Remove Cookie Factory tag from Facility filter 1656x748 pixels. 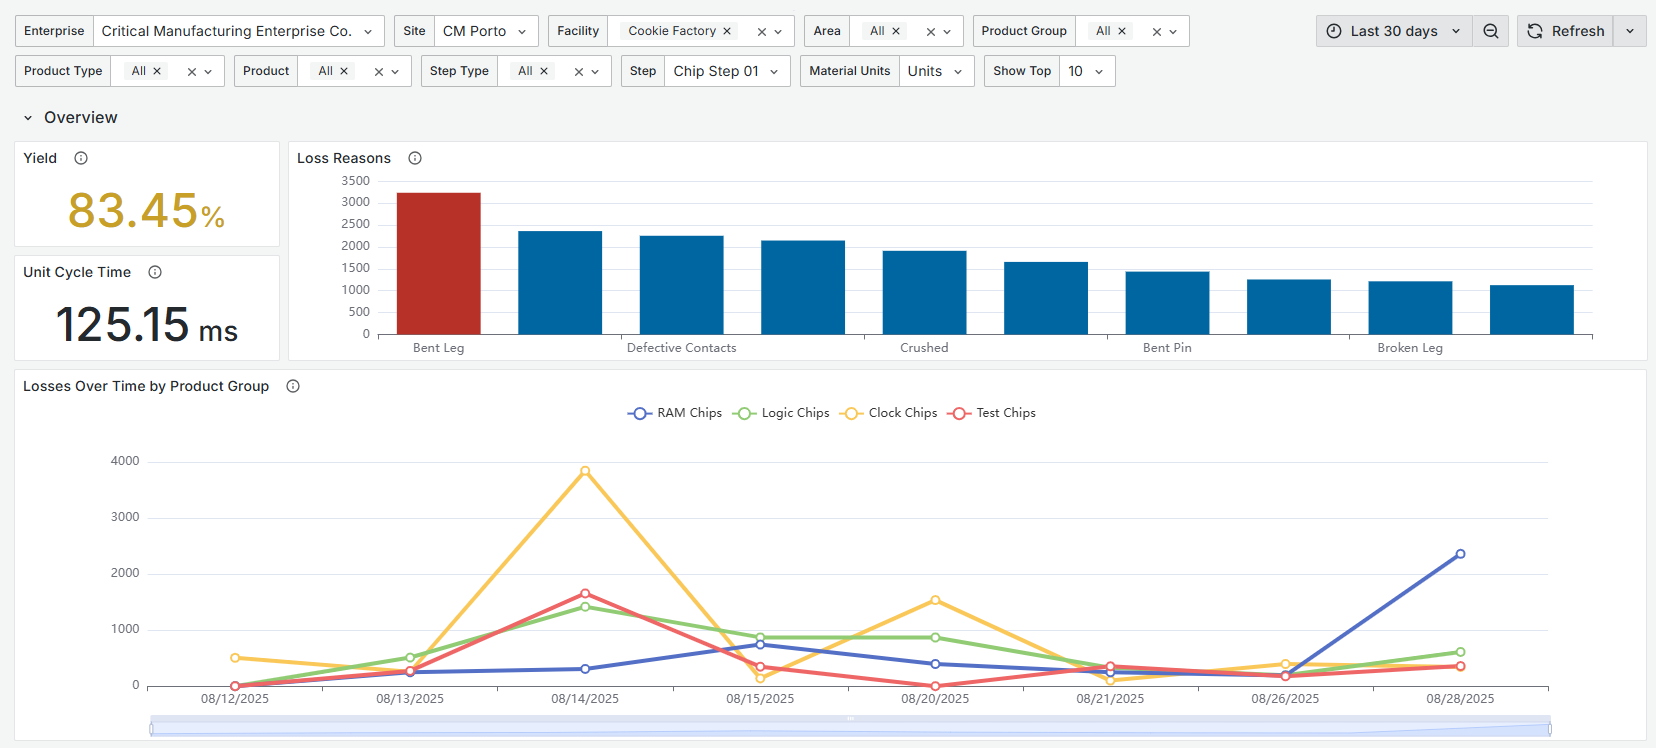(x=727, y=31)
